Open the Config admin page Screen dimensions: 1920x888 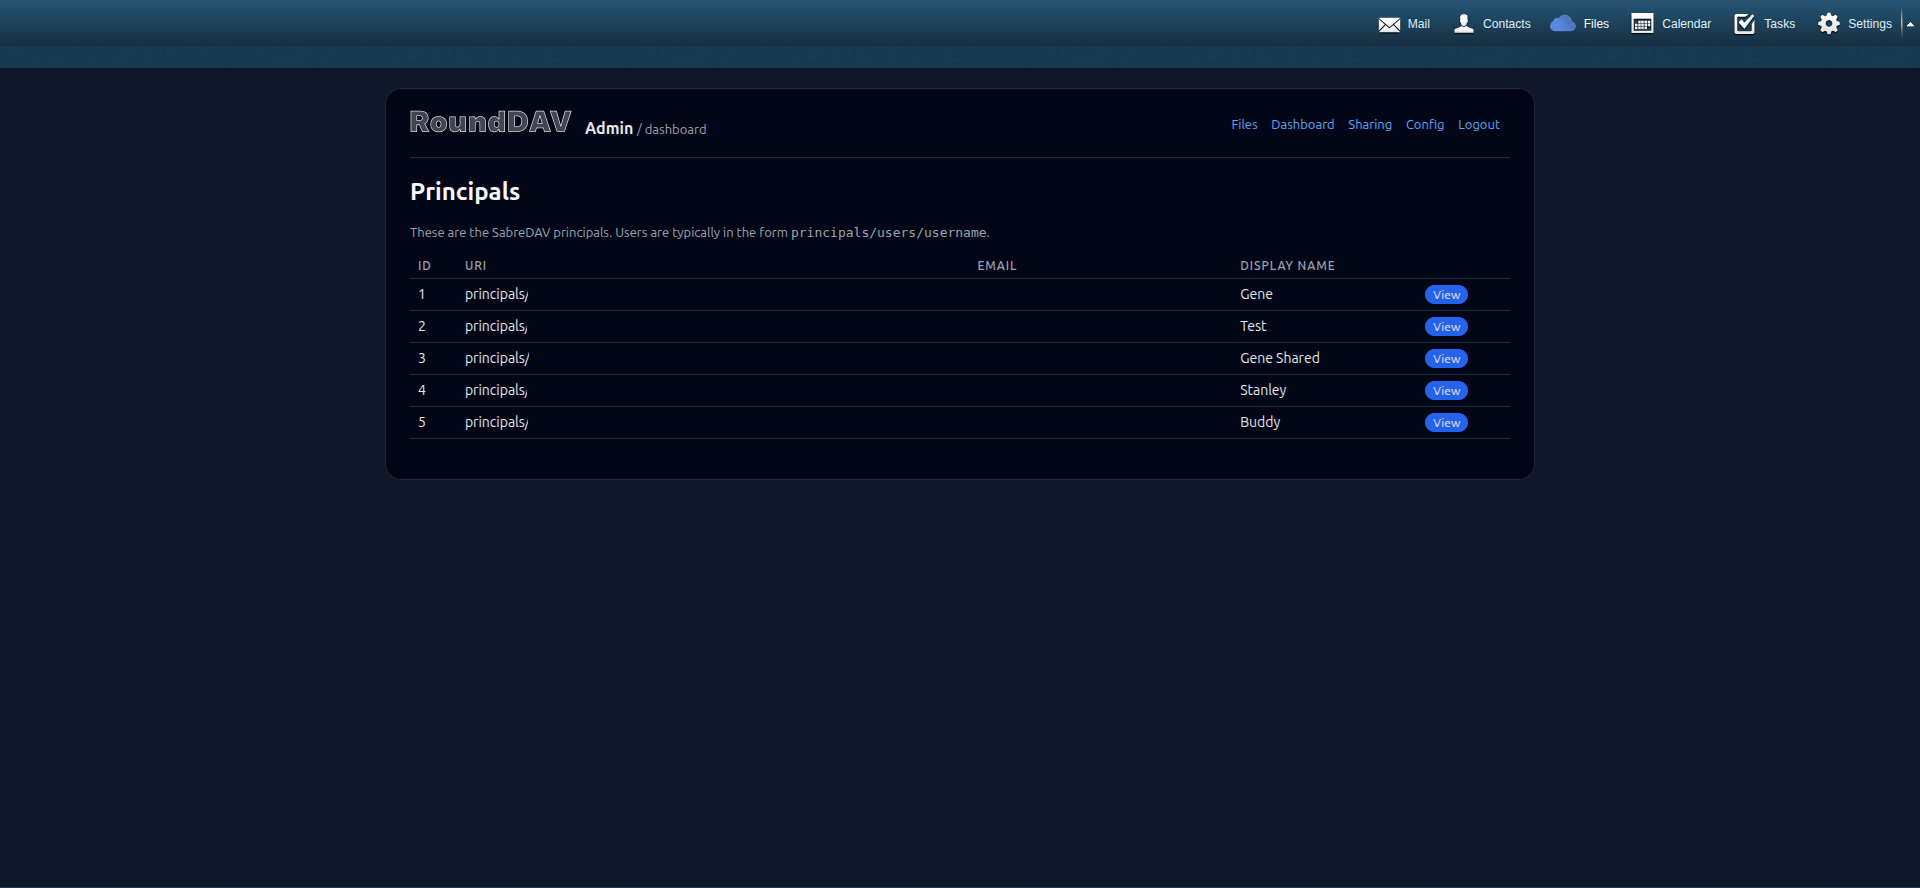[x=1424, y=125]
